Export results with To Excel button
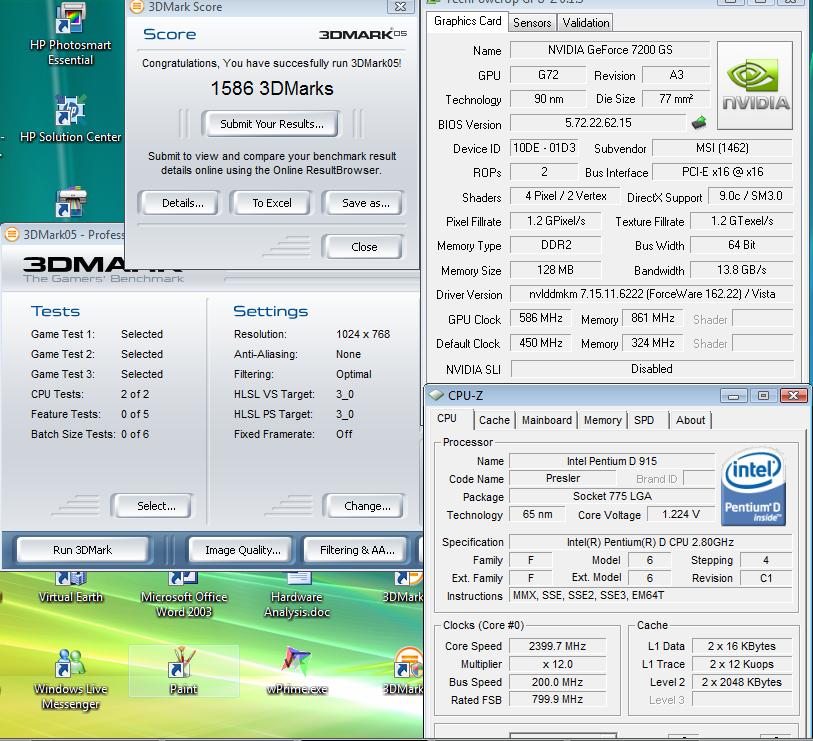This screenshot has height=741, width=813. click(x=272, y=203)
